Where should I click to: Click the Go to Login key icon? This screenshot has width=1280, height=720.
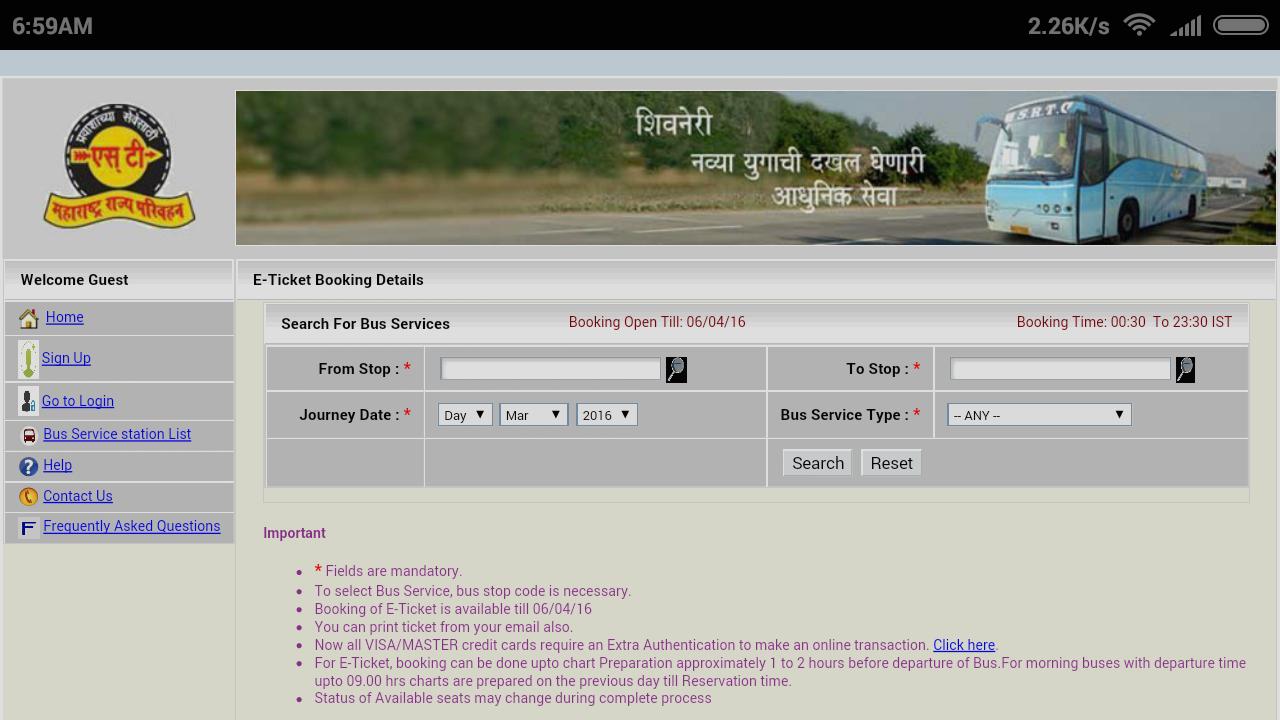(x=29, y=400)
